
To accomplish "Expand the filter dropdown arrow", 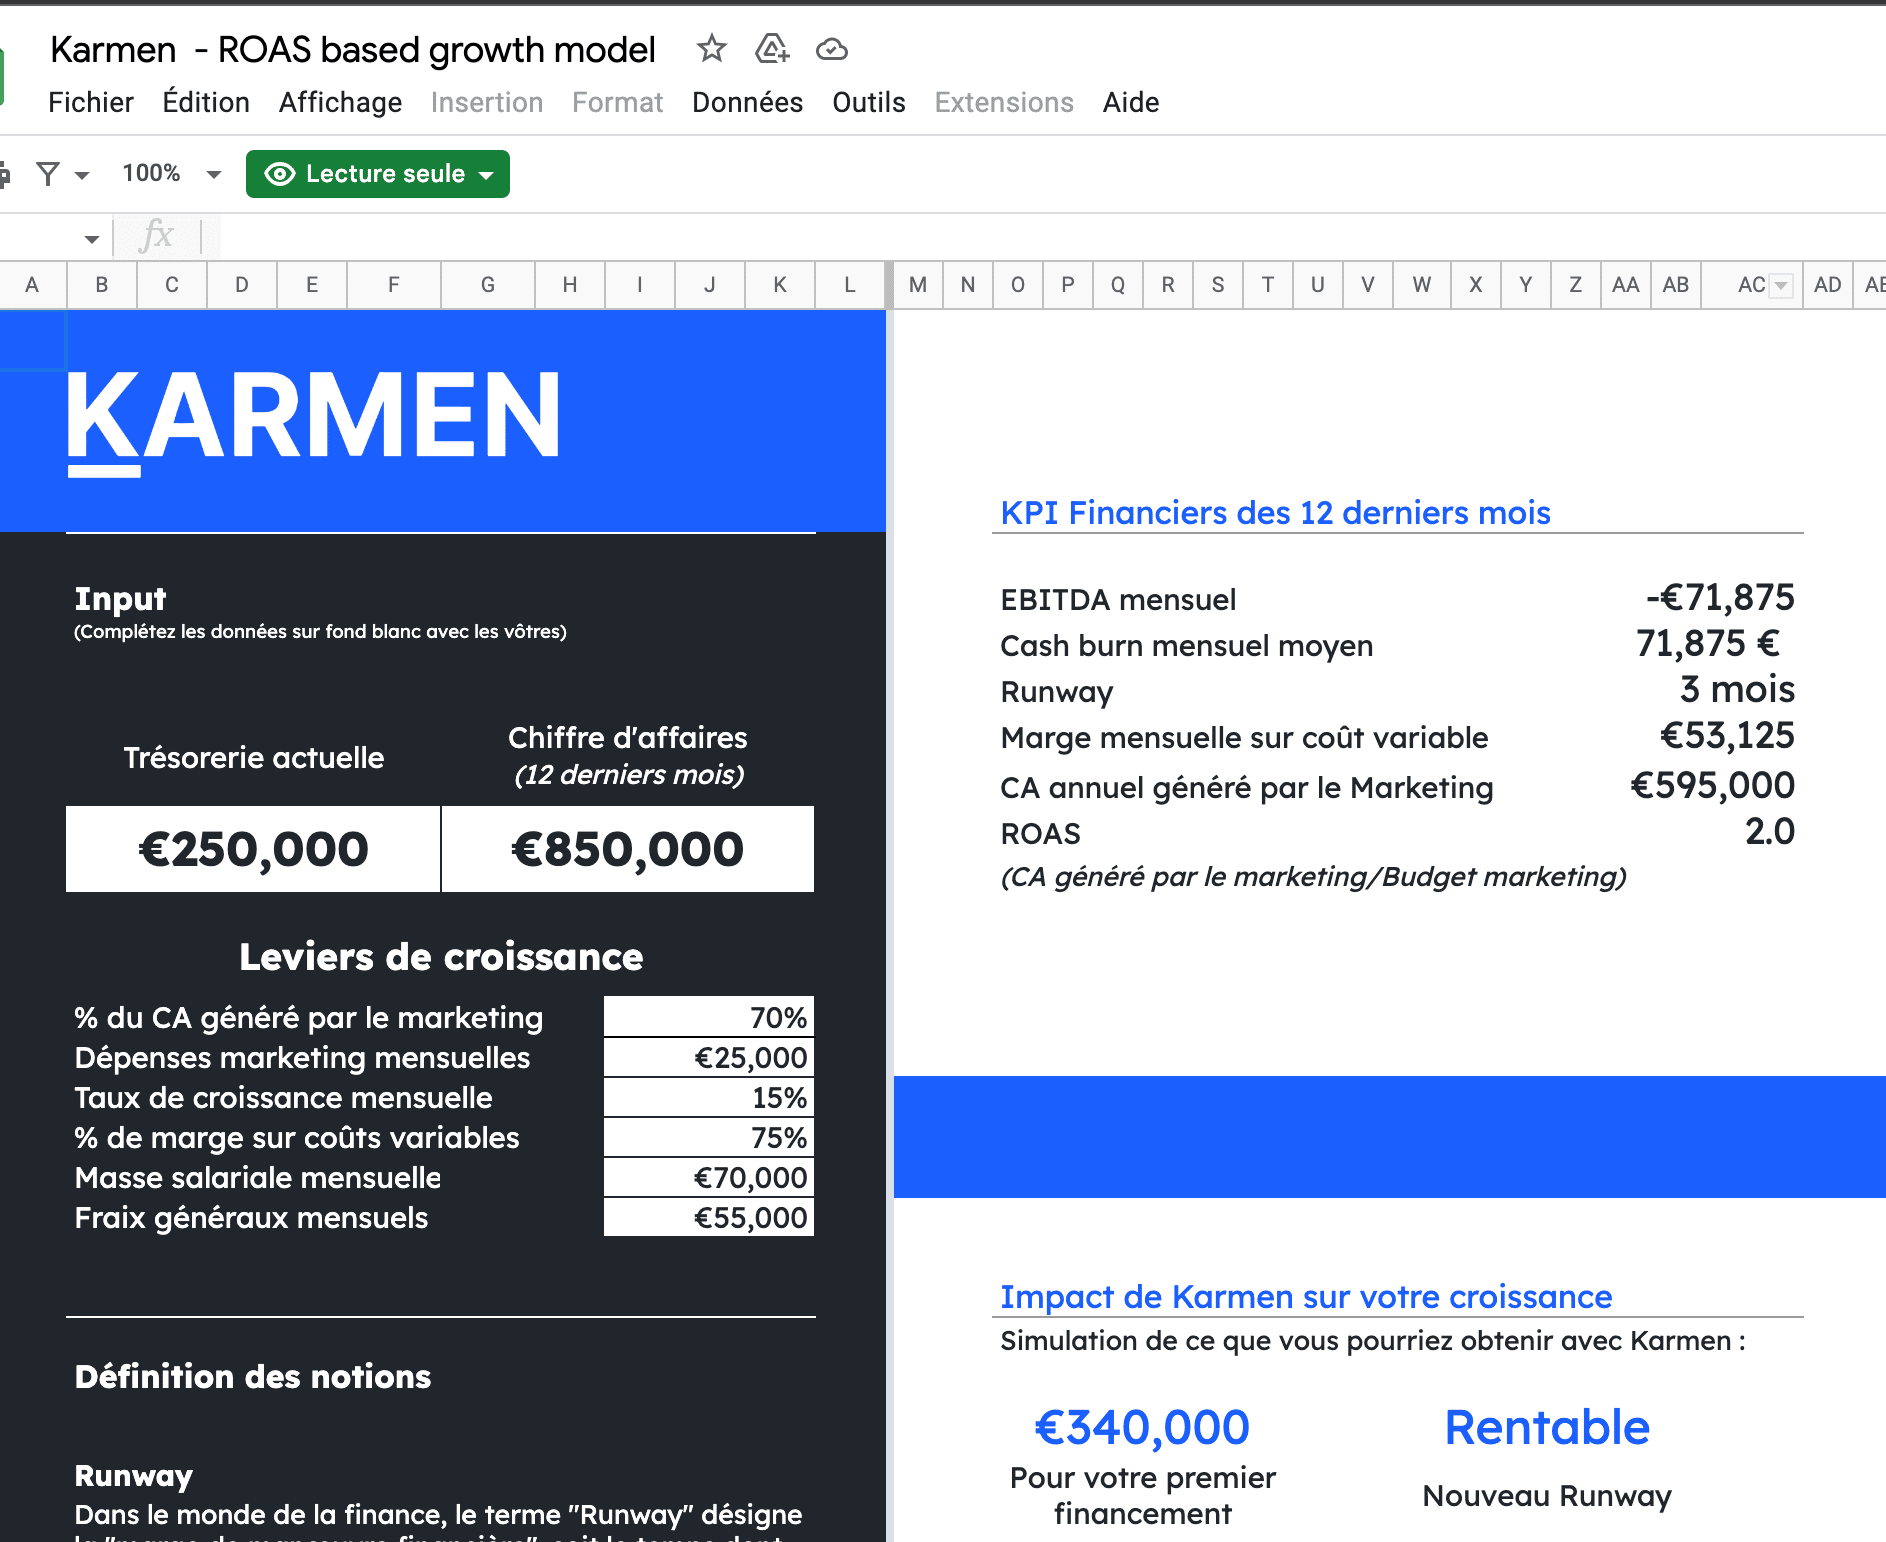I will click(82, 175).
